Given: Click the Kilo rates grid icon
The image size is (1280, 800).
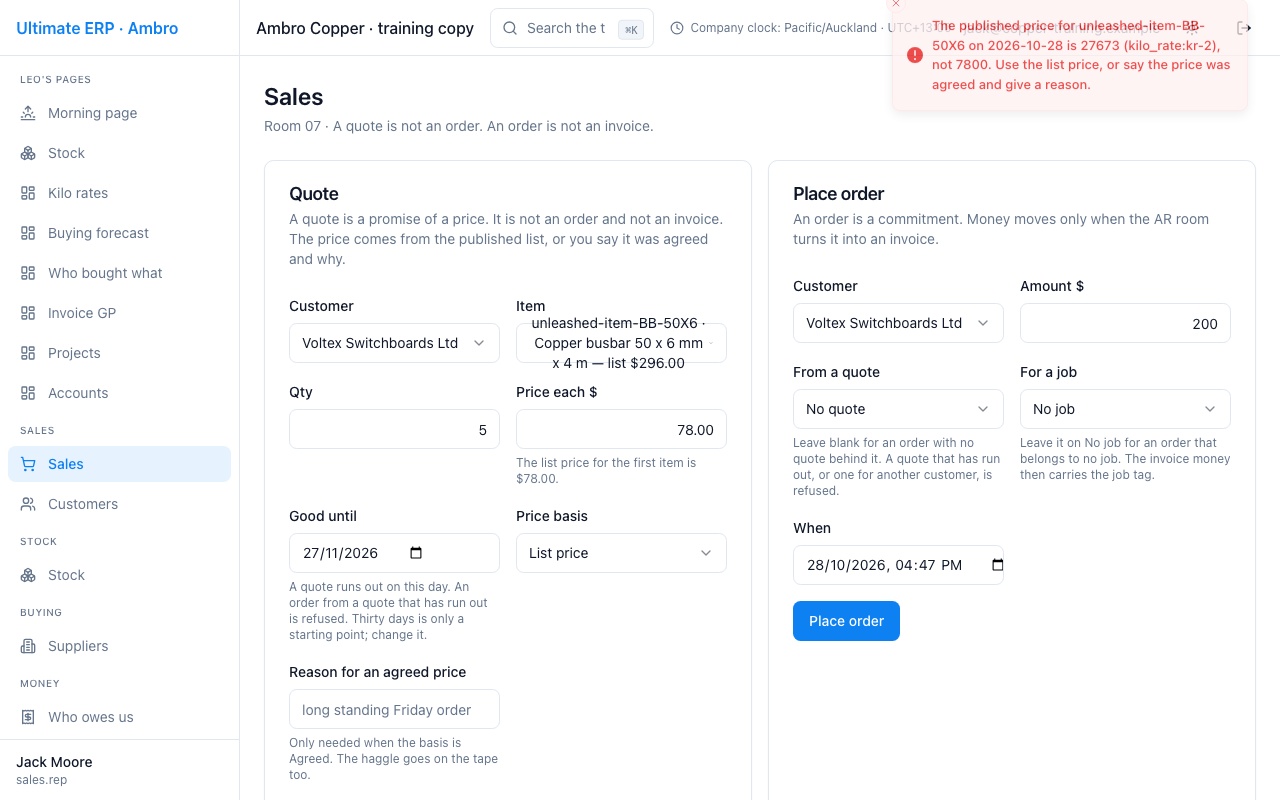Looking at the screenshot, I should click(28, 193).
